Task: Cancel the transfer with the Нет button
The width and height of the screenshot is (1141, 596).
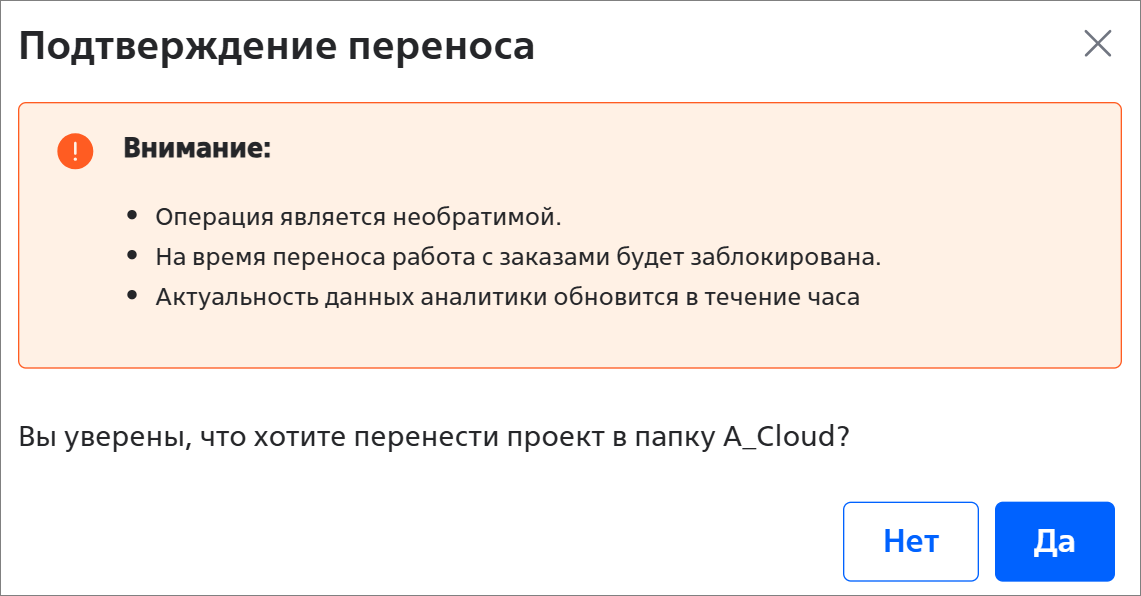Action: pyautogui.click(x=911, y=541)
